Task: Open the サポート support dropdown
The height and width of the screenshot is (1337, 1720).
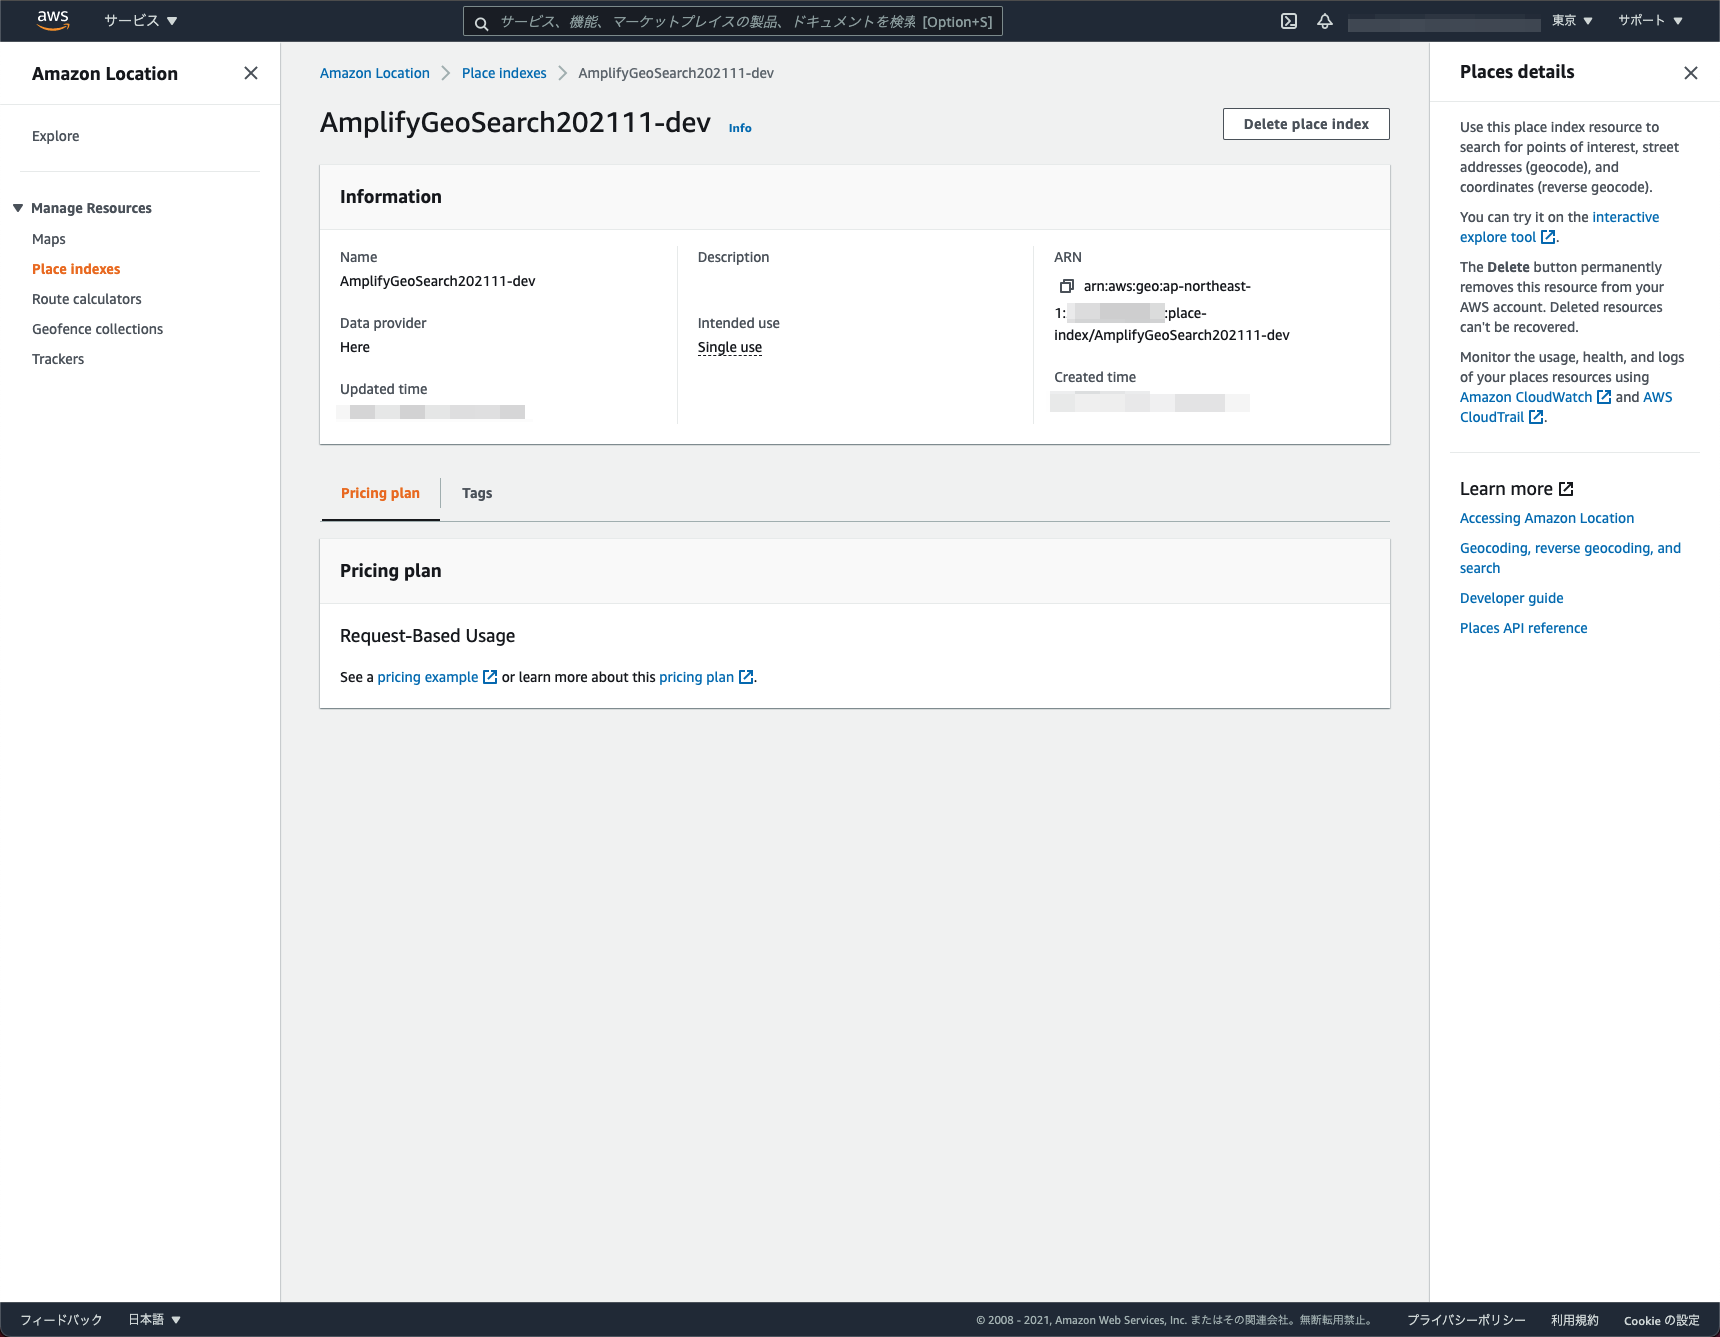Action: click(1650, 21)
